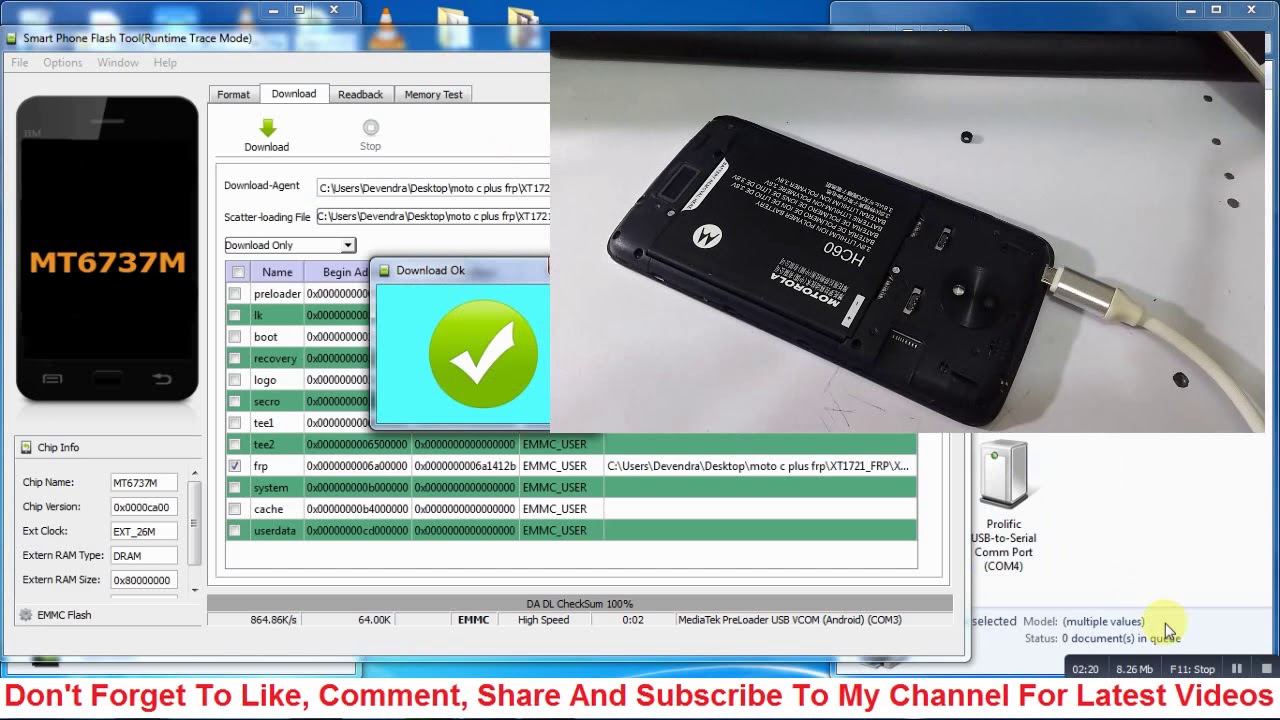Image resolution: width=1280 pixels, height=720 pixels.
Task: Check the tee1 partition checkbox
Action: pos(235,423)
